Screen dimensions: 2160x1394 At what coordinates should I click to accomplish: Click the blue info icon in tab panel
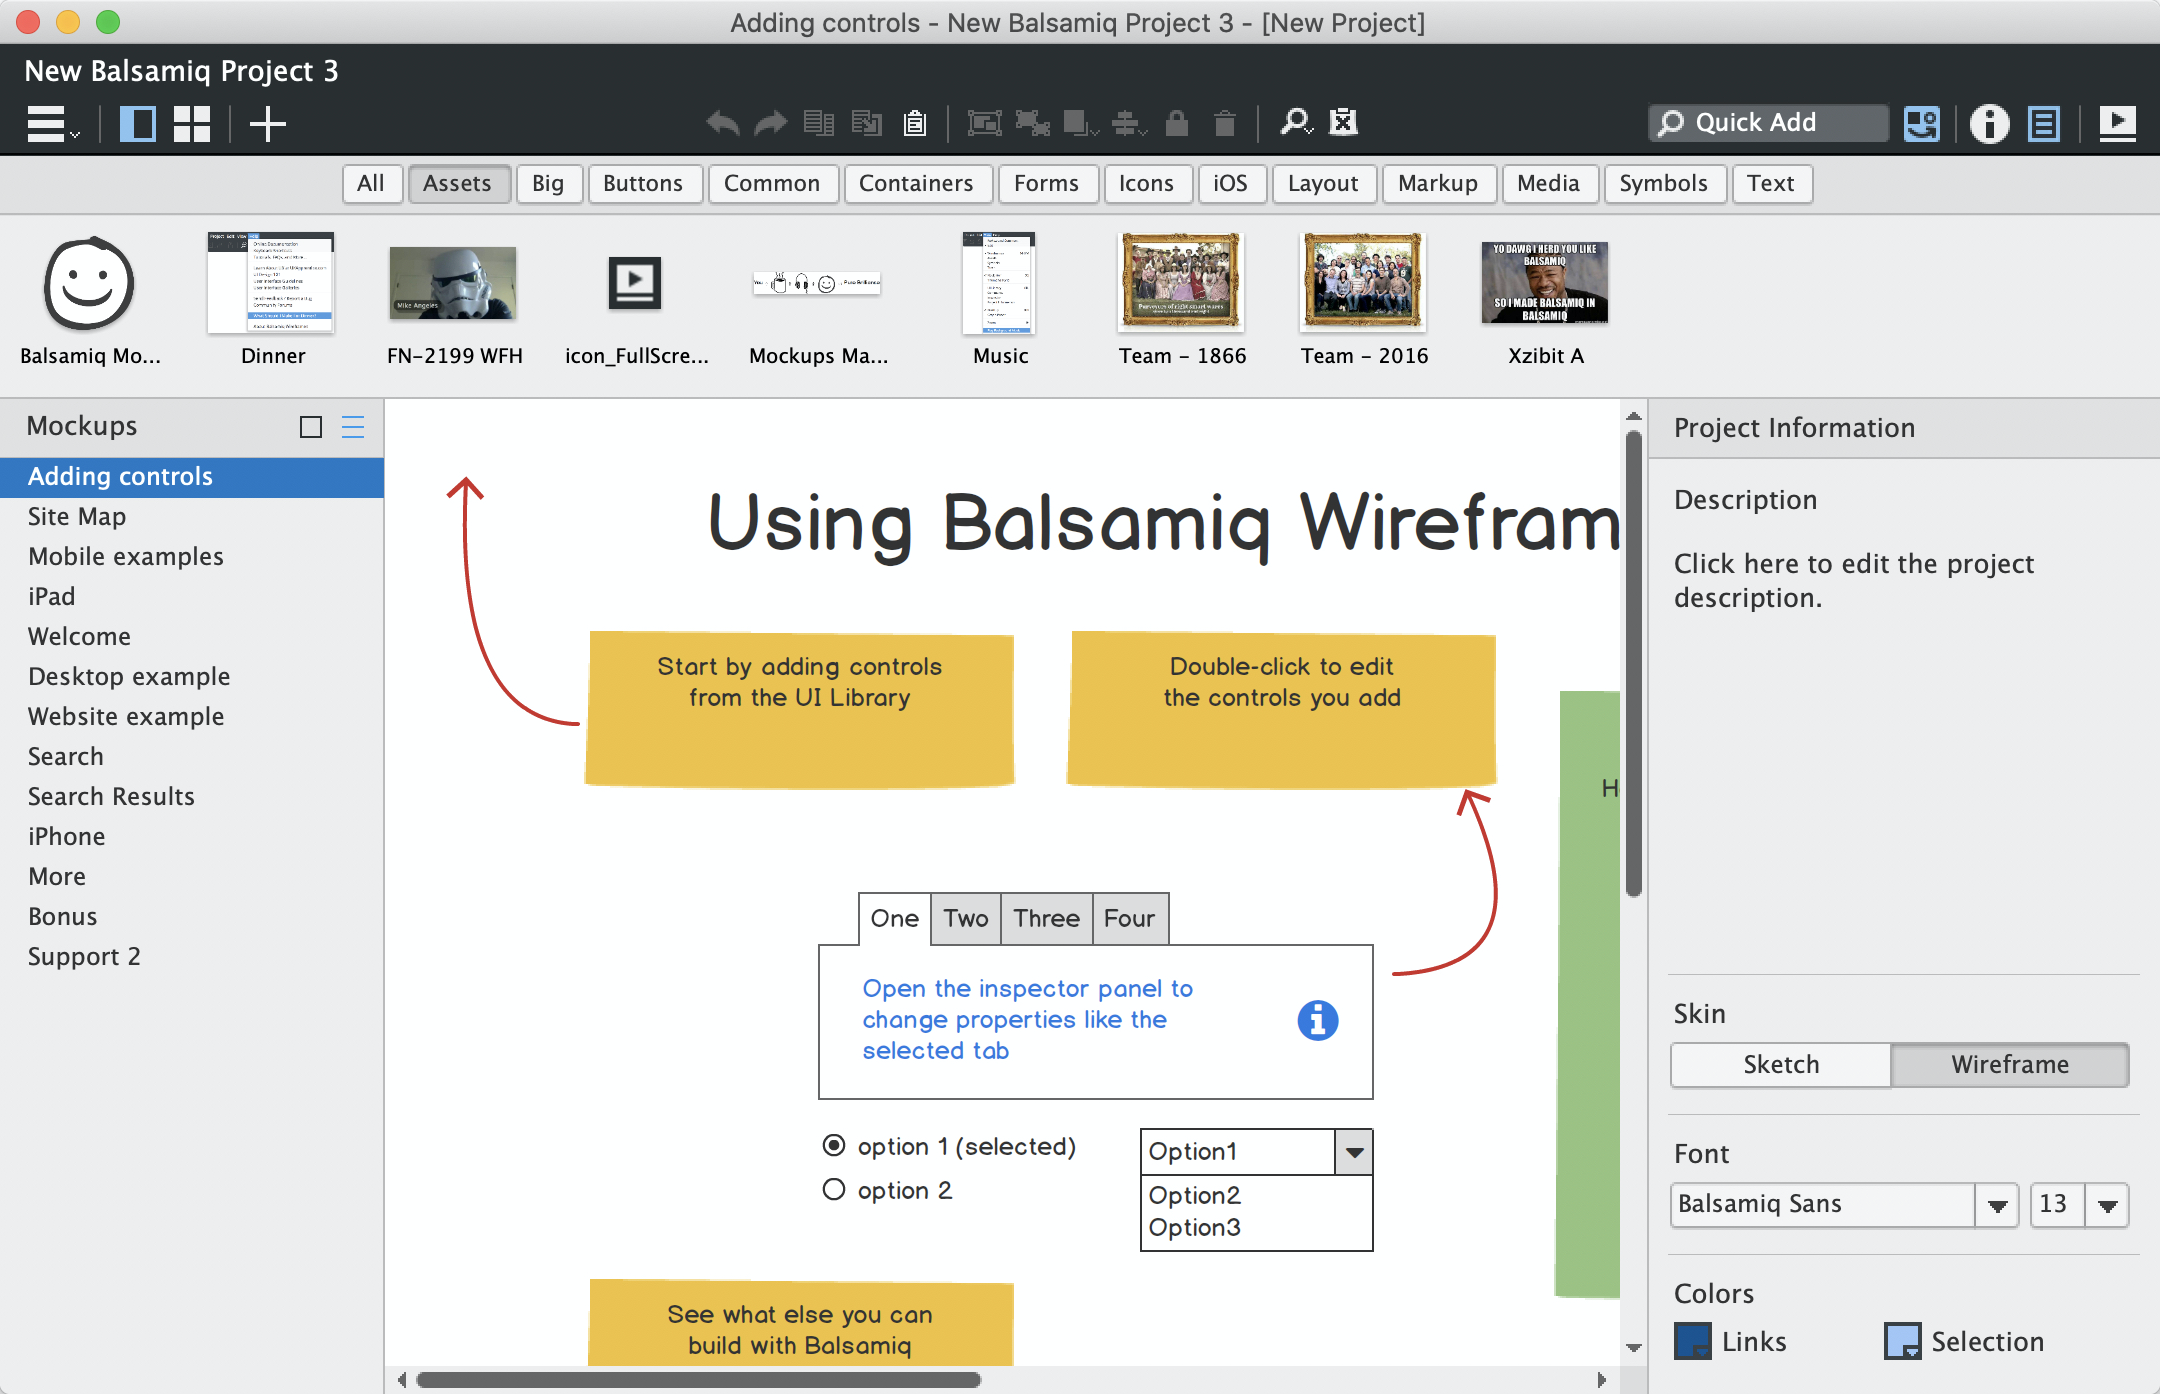(x=1318, y=1020)
